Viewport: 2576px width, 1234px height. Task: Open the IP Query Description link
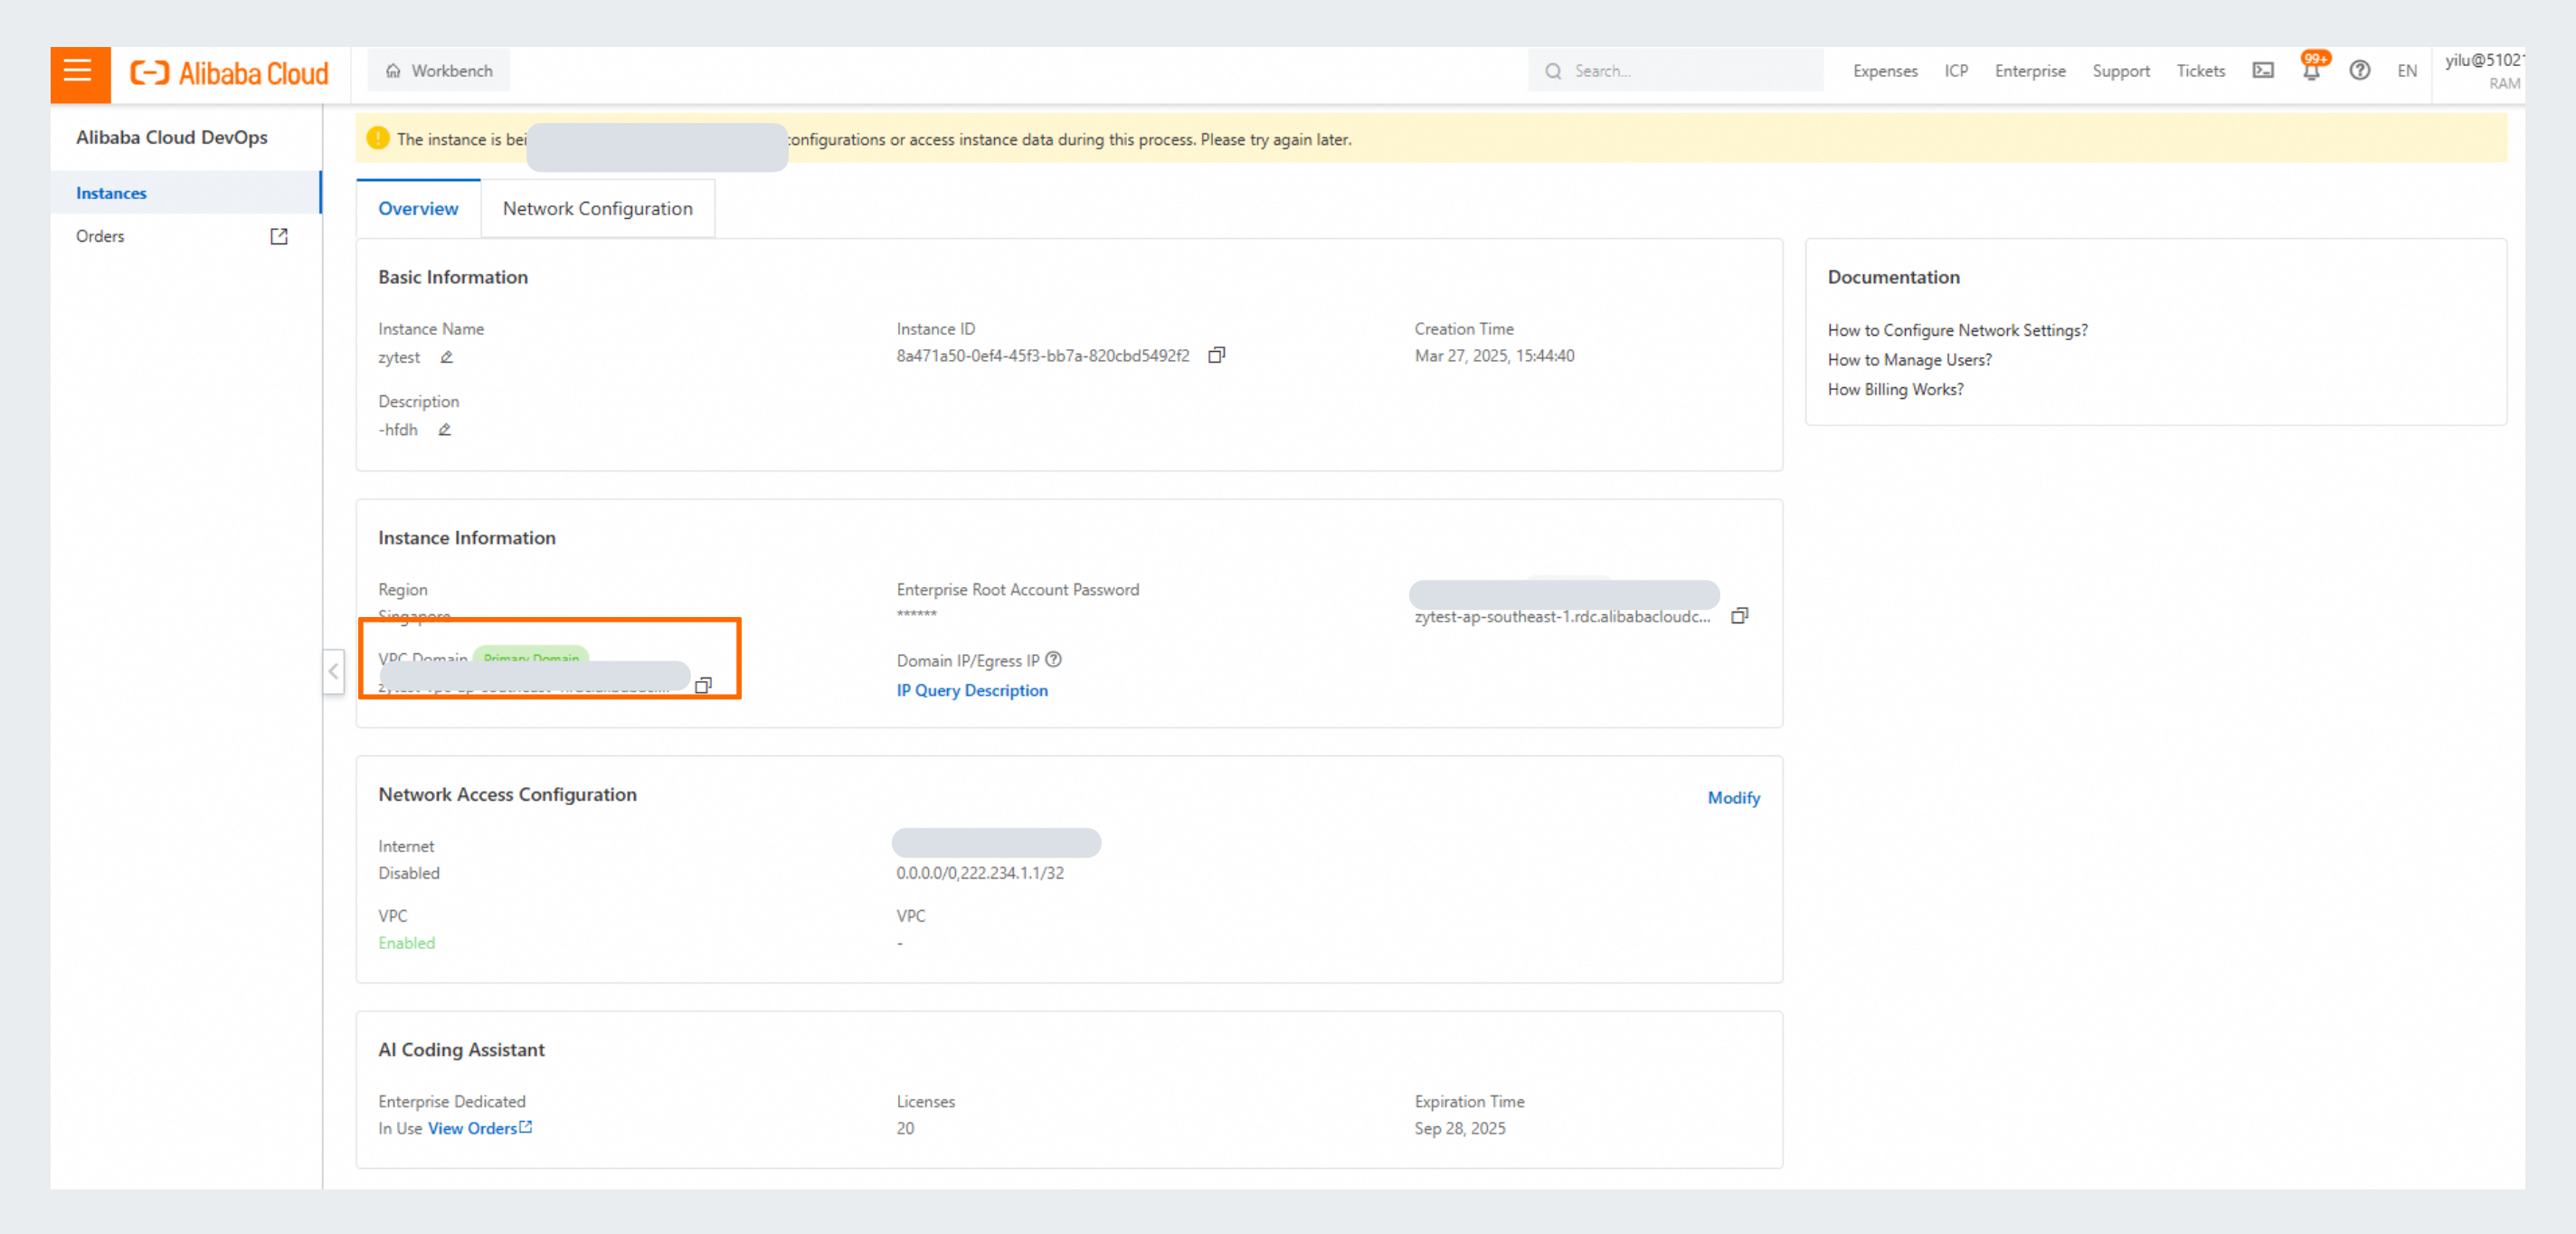click(972, 690)
